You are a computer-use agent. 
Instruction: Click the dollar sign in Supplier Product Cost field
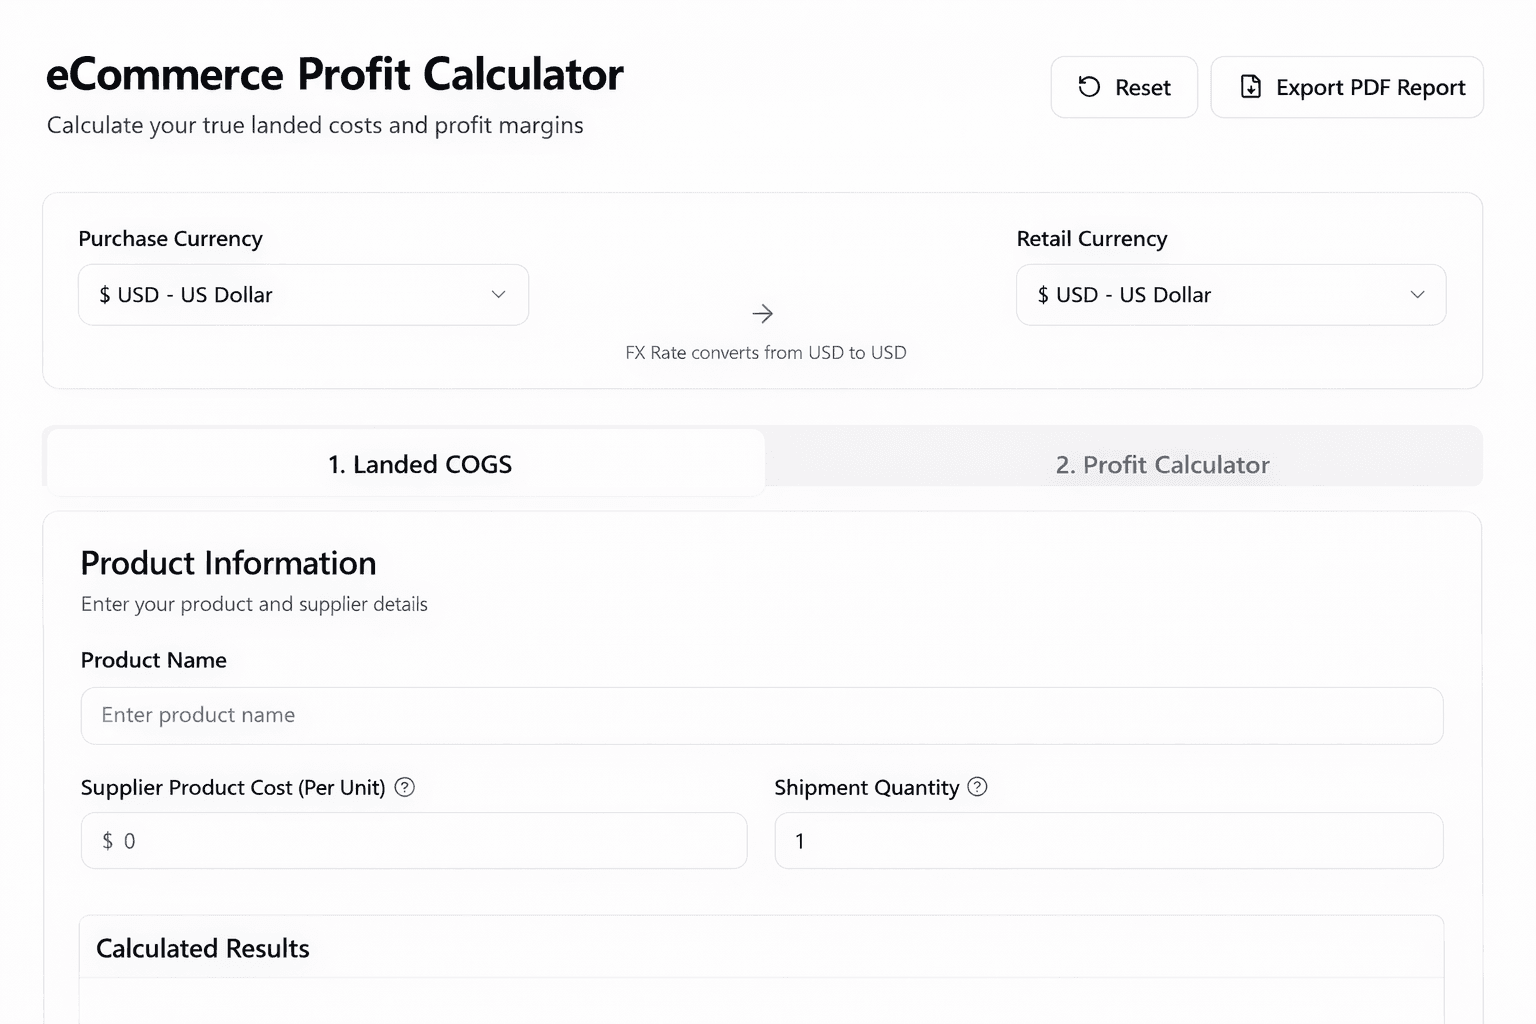[x=107, y=841]
